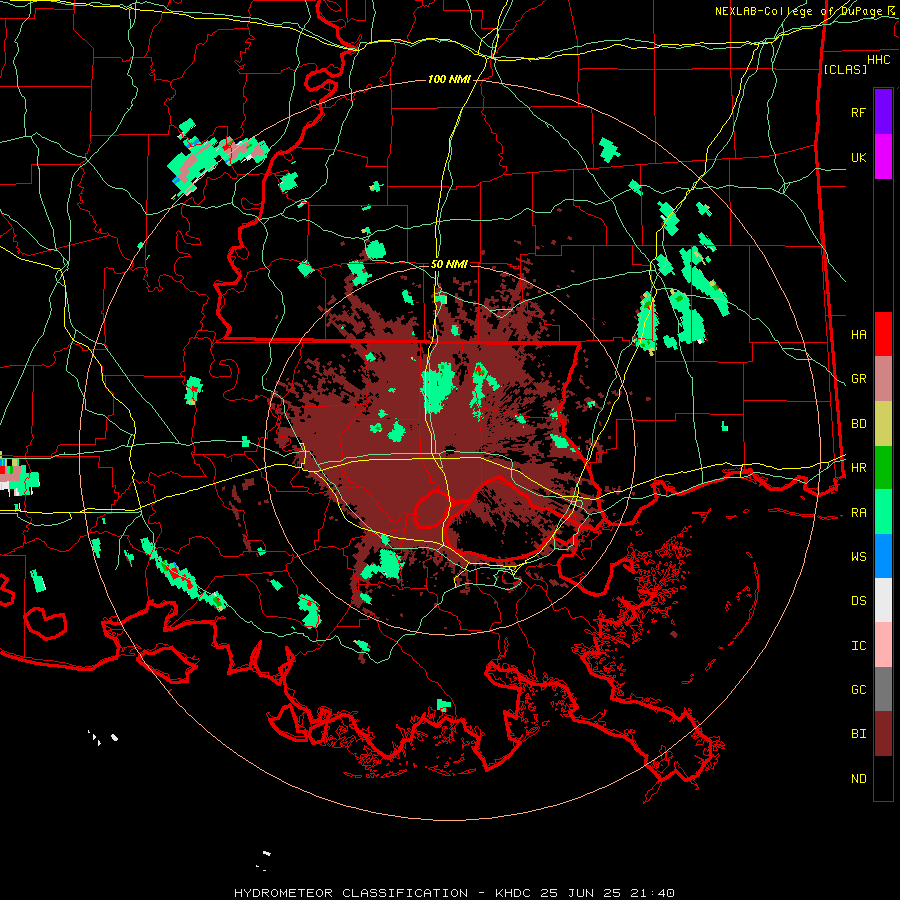Click the RF purple legend swatch

(x=883, y=112)
